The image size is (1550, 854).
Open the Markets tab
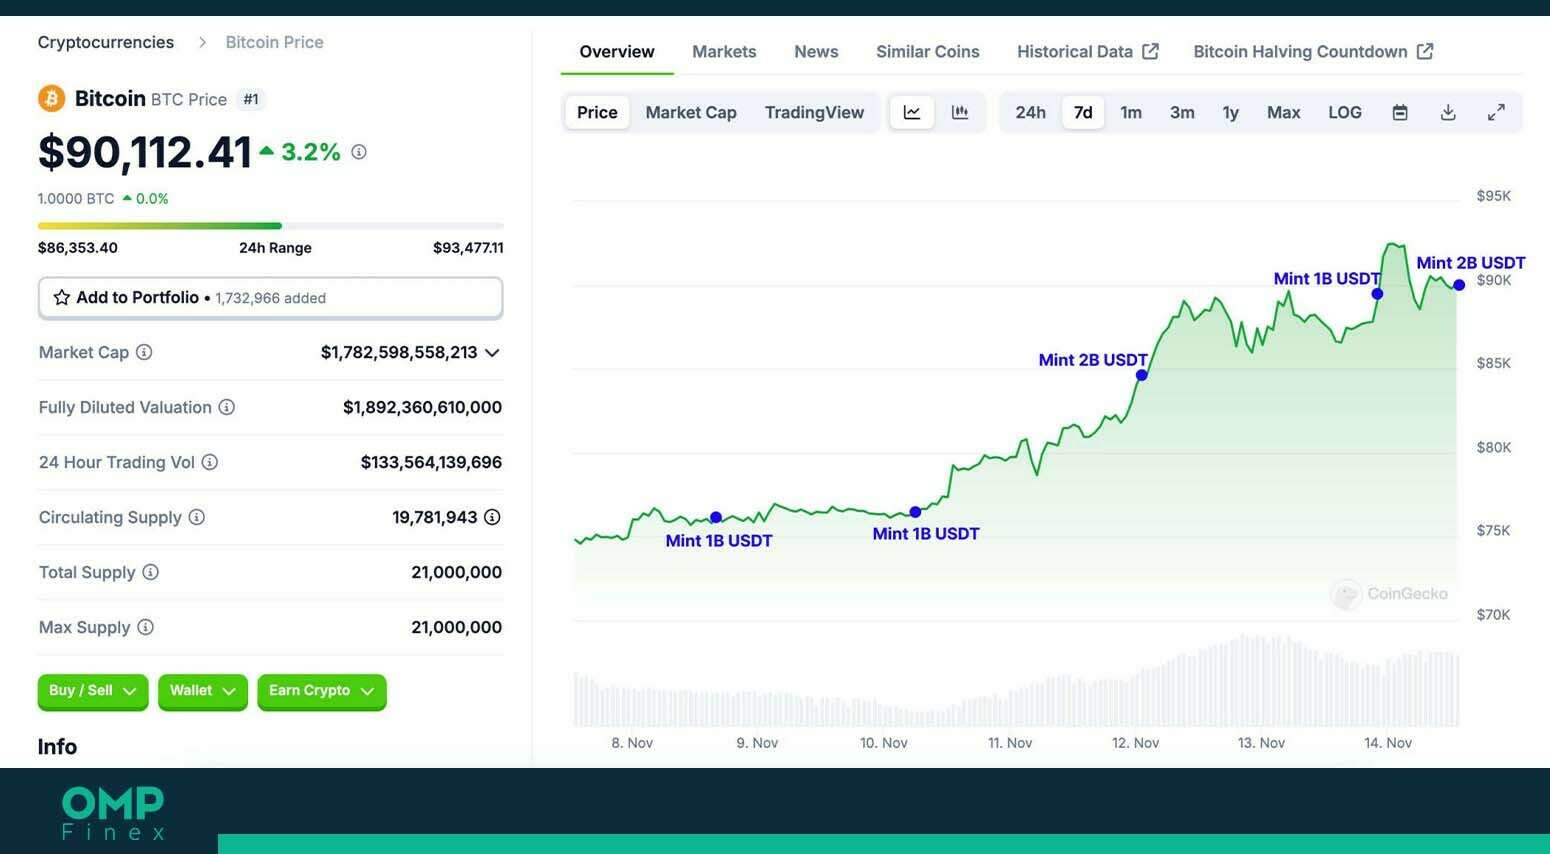pos(724,51)
